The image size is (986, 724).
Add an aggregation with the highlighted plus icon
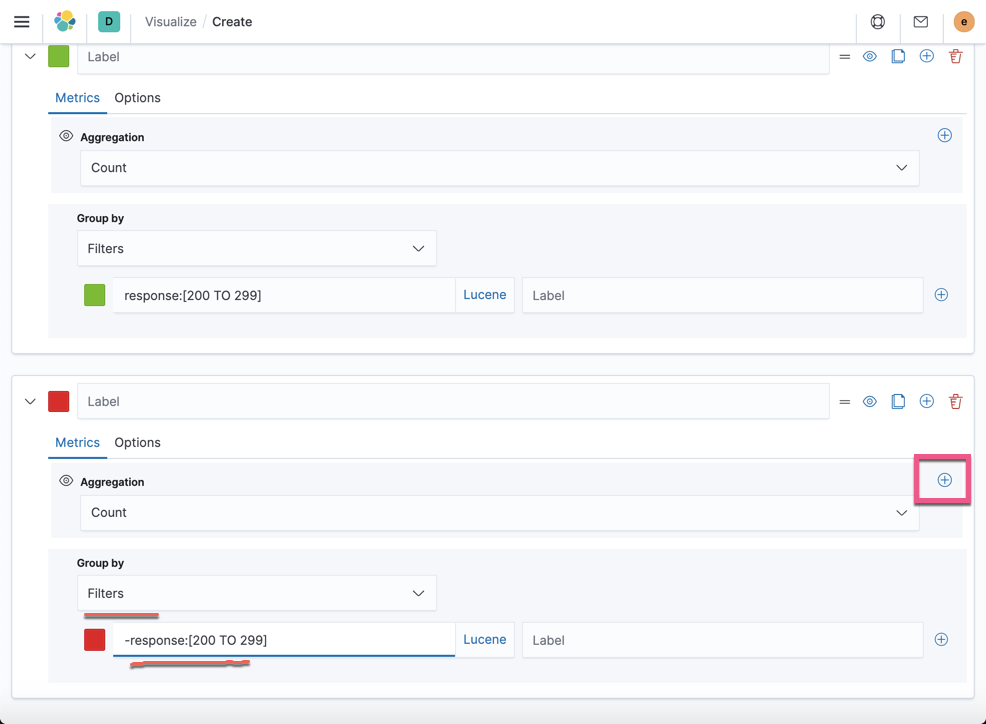pyautogui.click(x=942, y=480)
